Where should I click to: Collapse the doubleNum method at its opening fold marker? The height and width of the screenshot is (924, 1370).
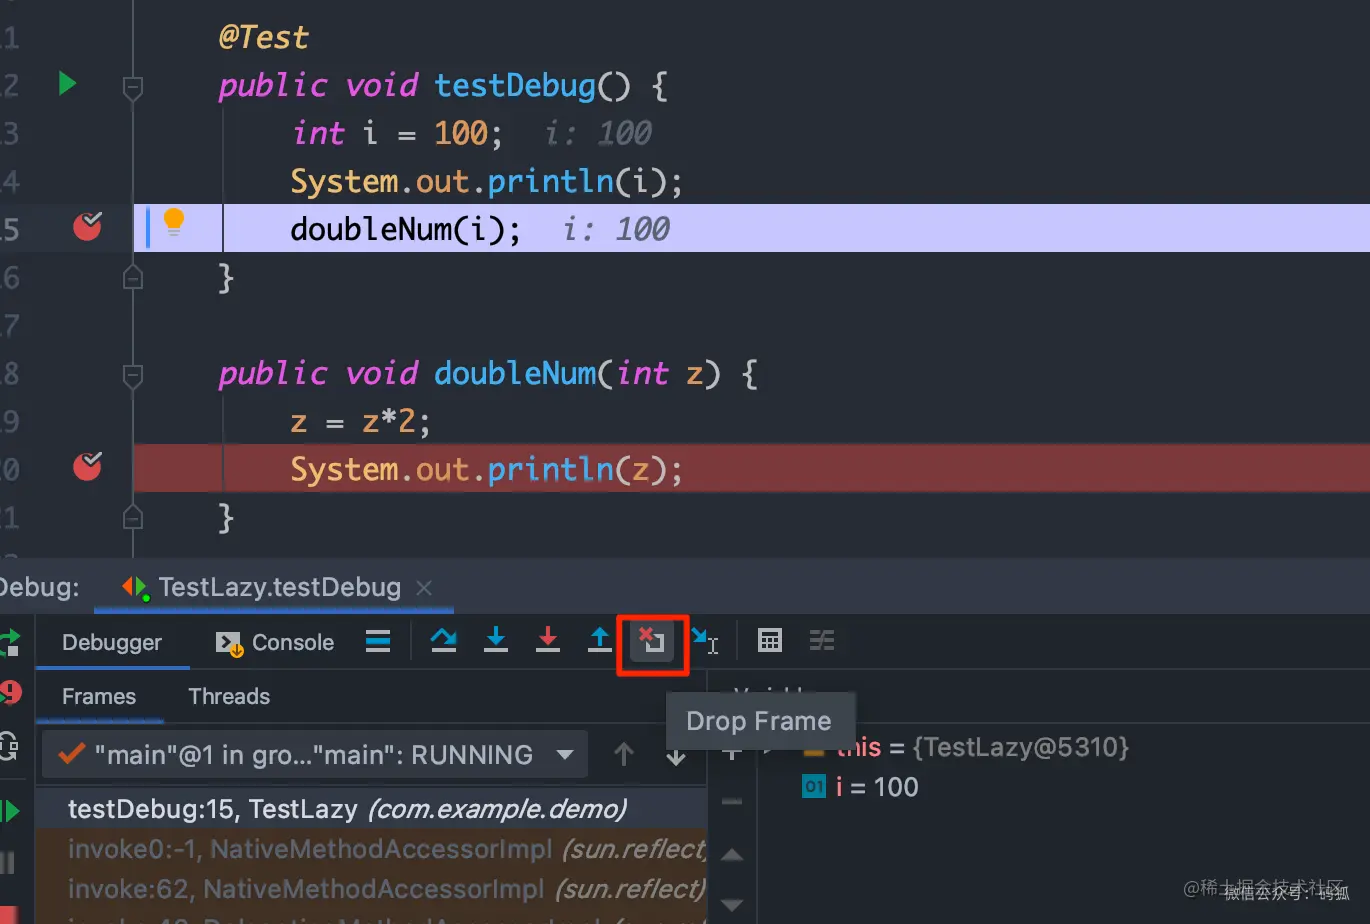132,376
